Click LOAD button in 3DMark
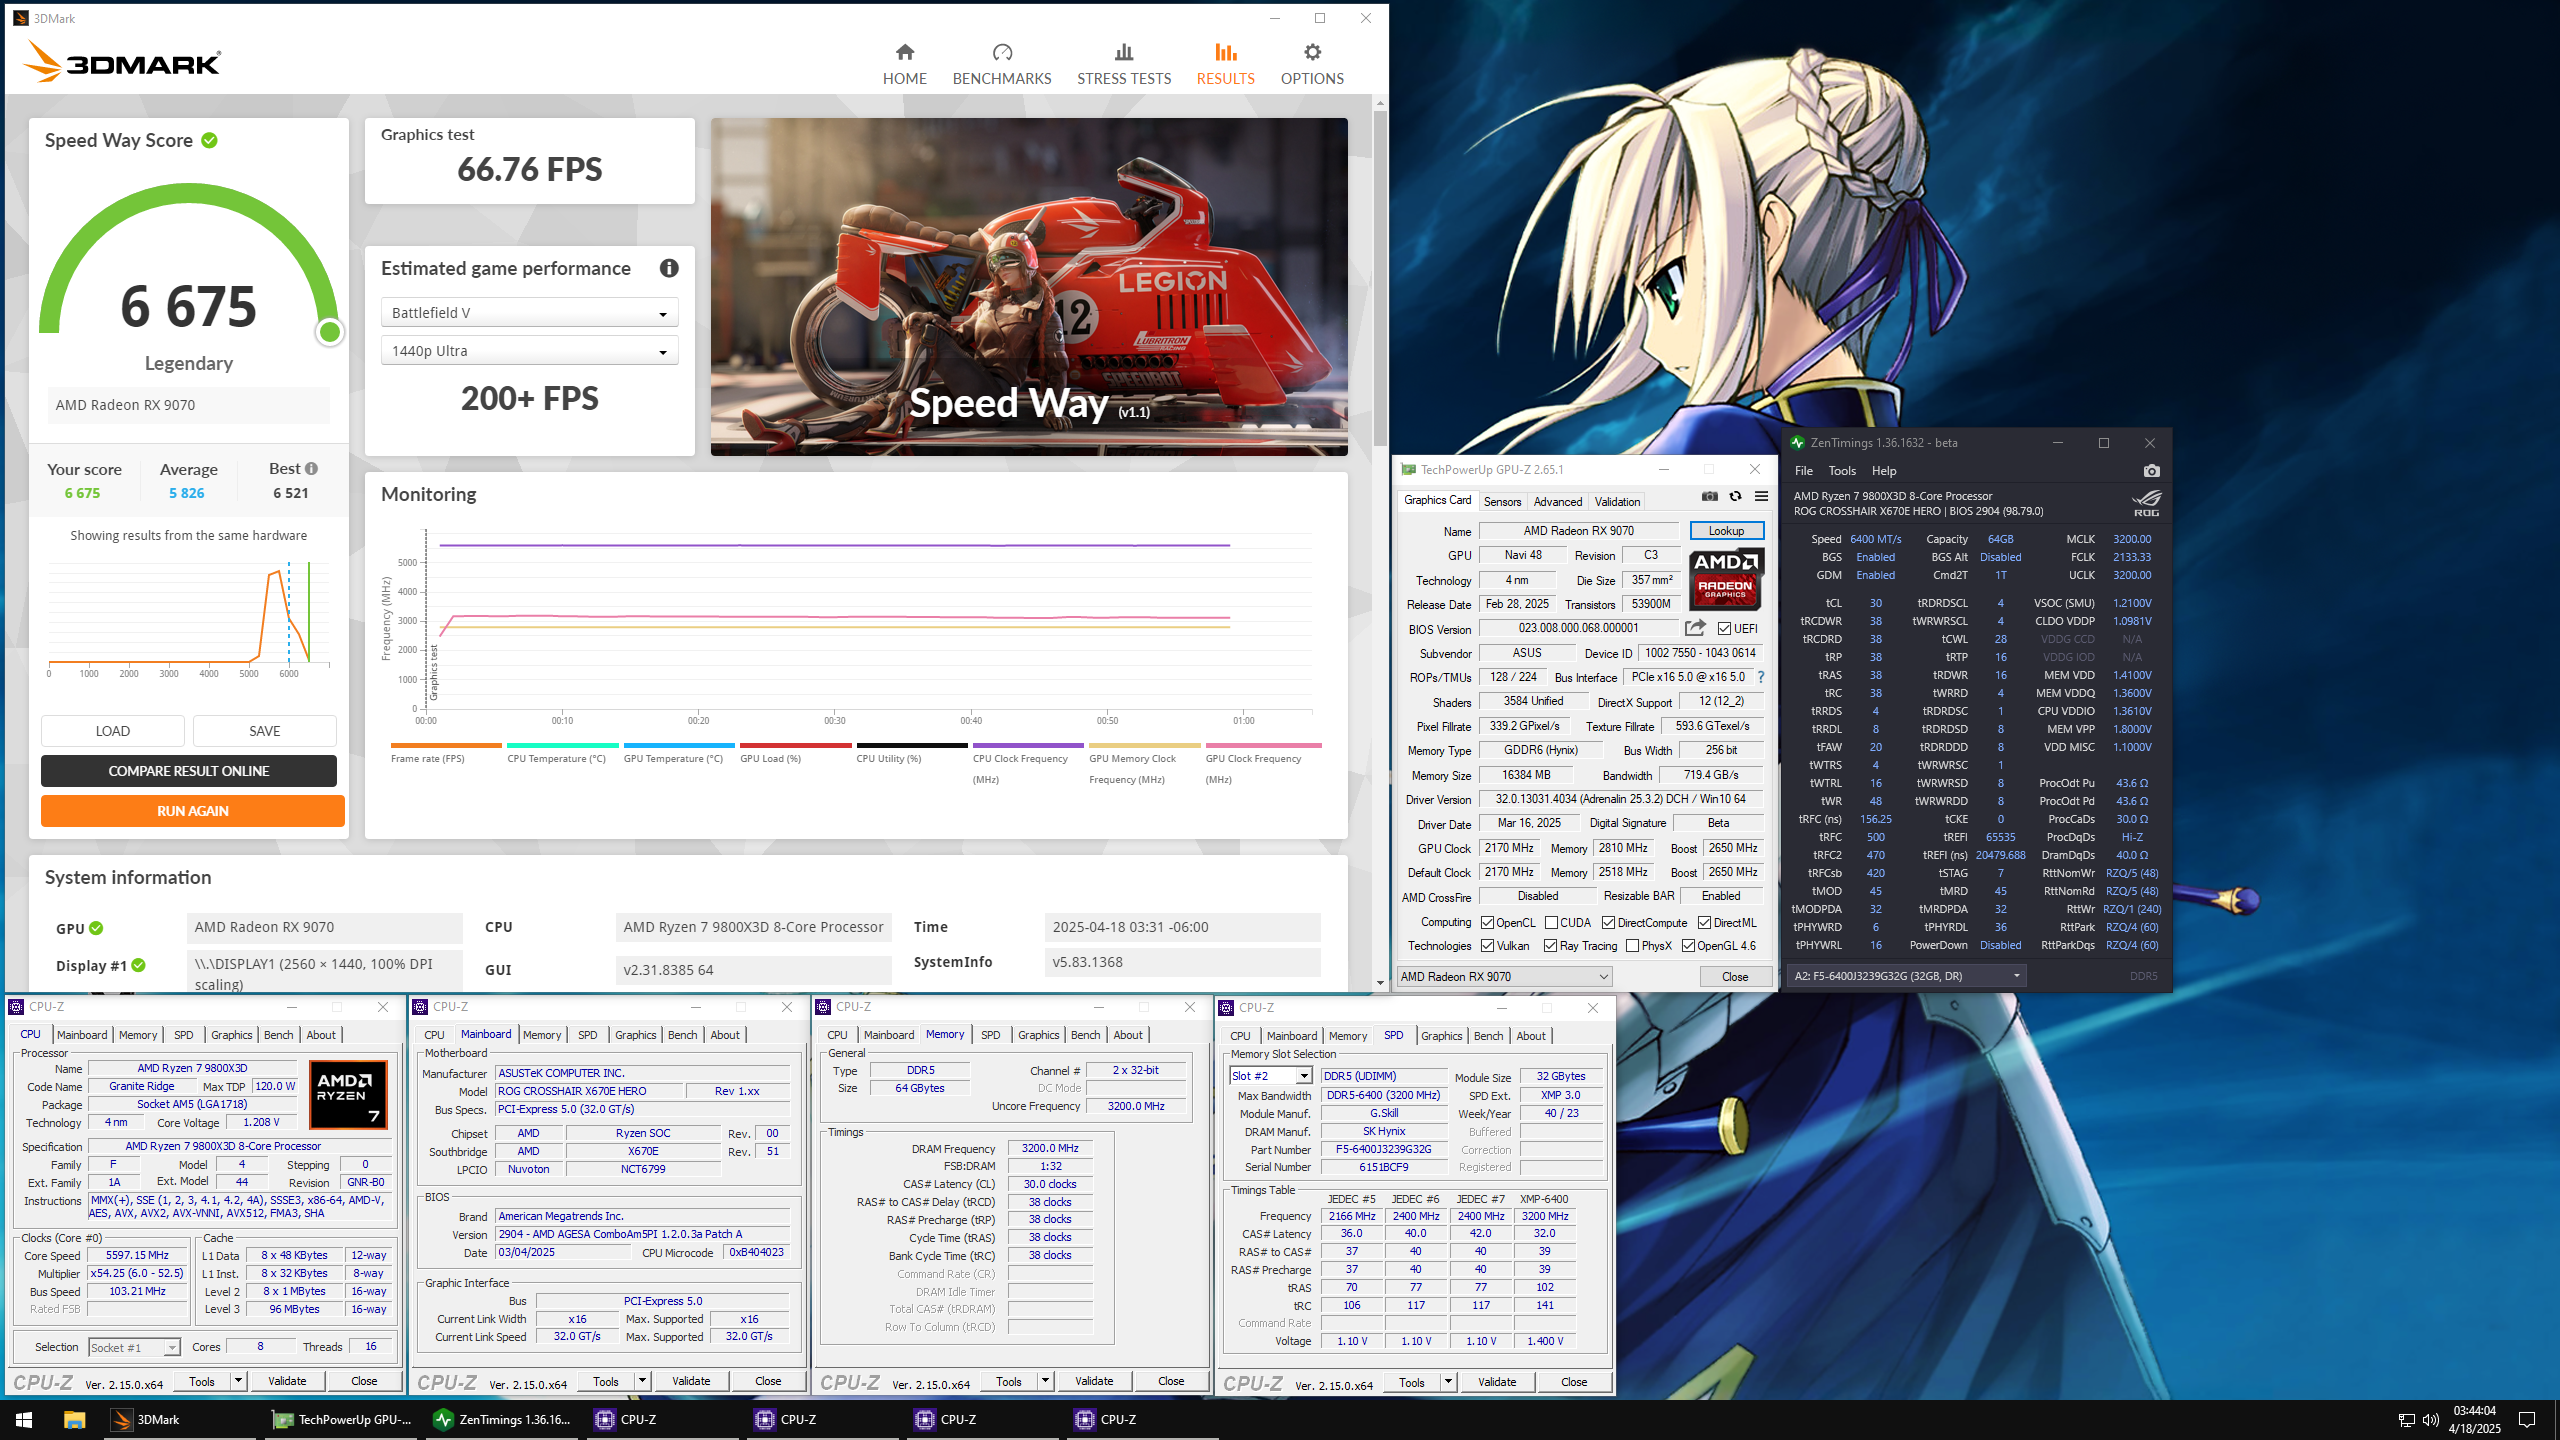2560x1440 pixels. pyautogui.click(x=113, y=731)
